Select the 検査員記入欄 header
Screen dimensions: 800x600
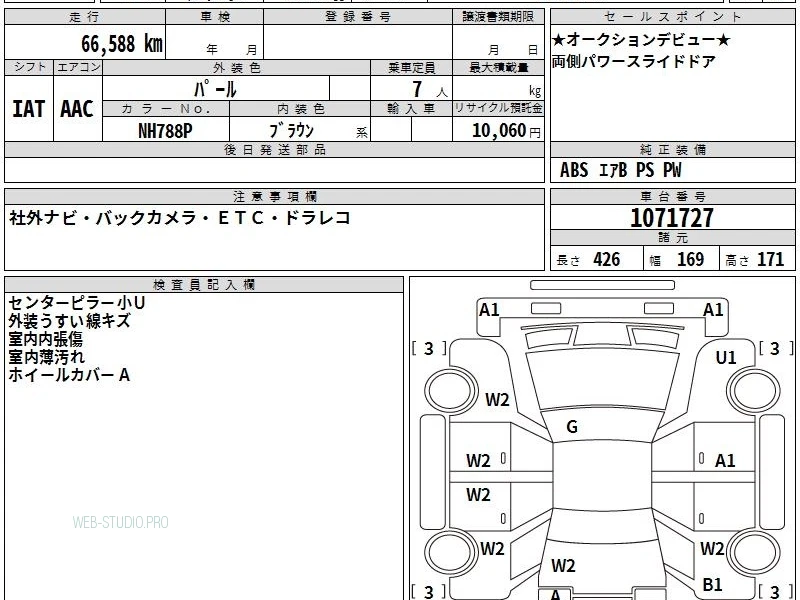click(204, 285)
